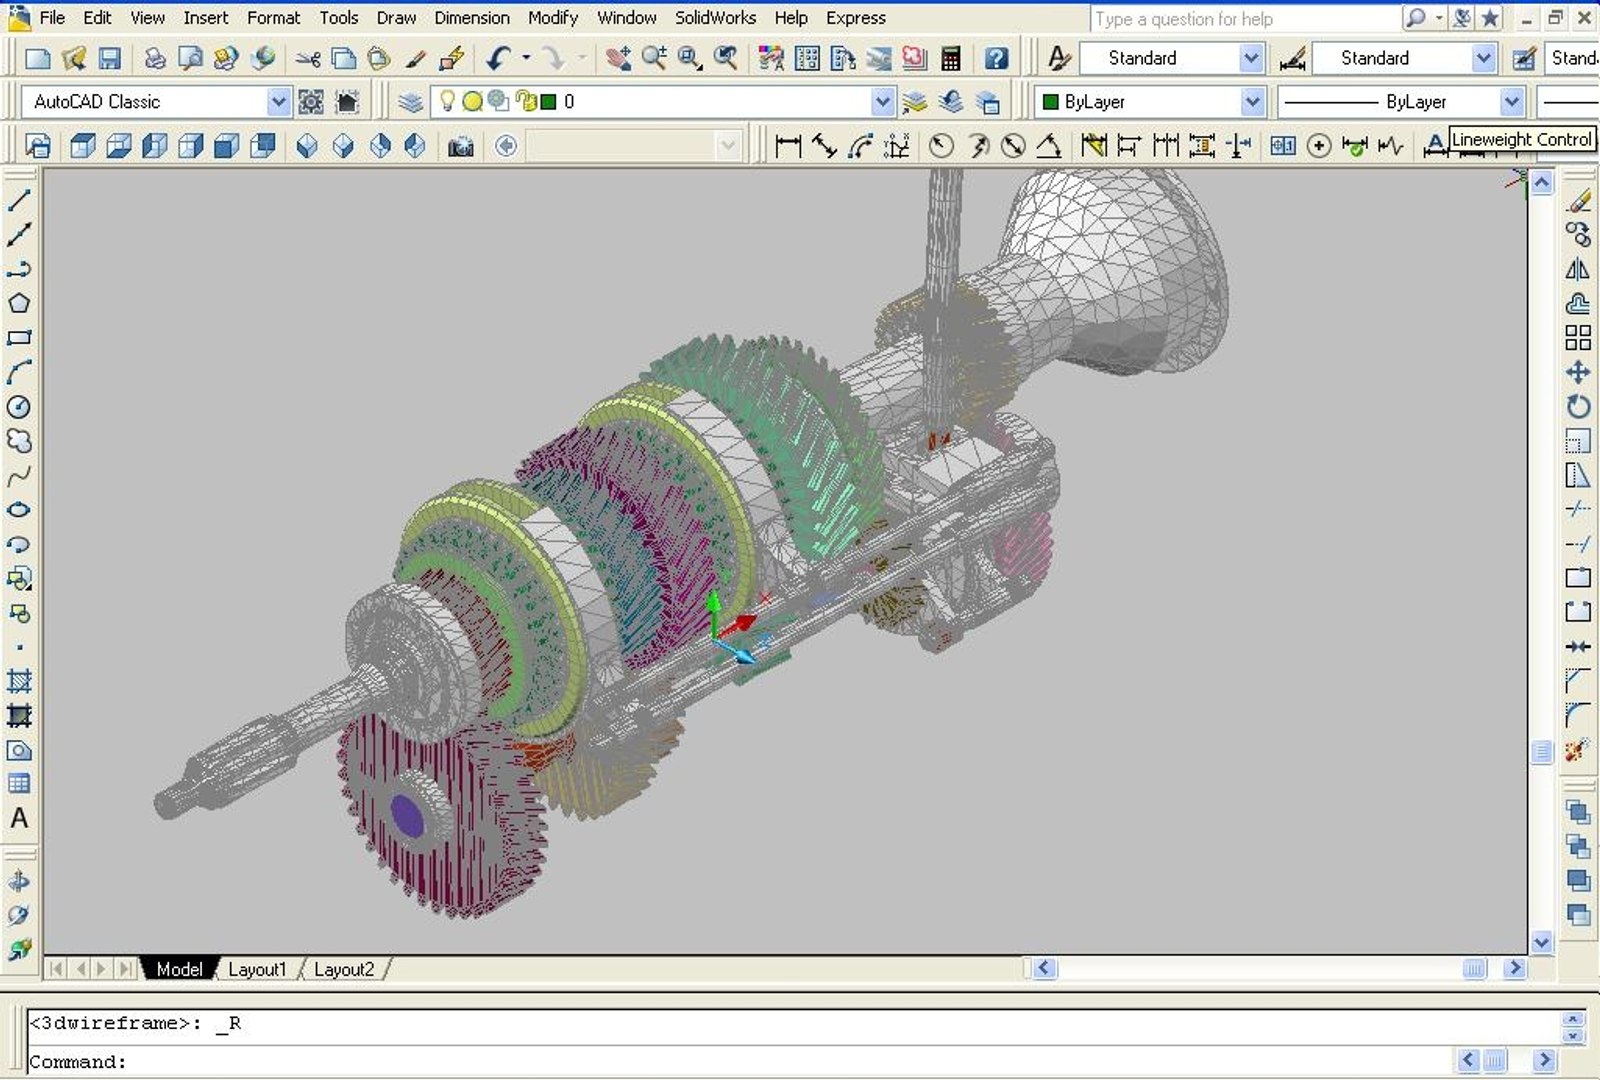1600x1080 pixels.
Task: Click the green ByLayer color swatch
Action: pos(1050,101)
